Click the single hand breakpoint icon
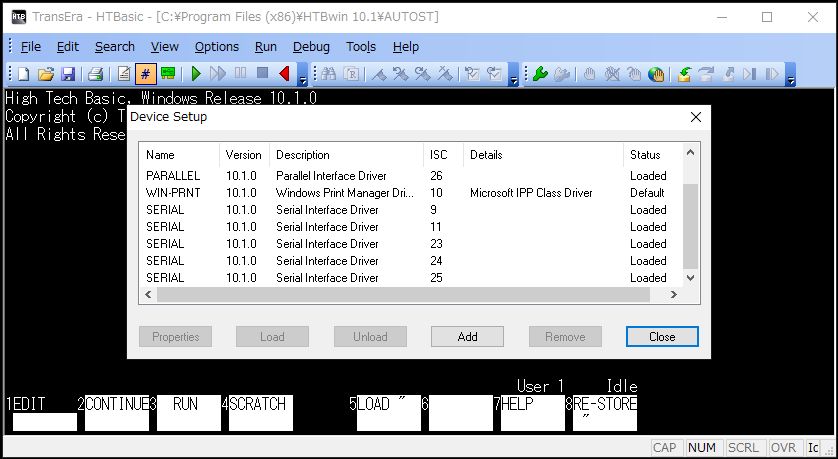The width and height of the screenshot is (838, 459). click(x=589, y=74)
